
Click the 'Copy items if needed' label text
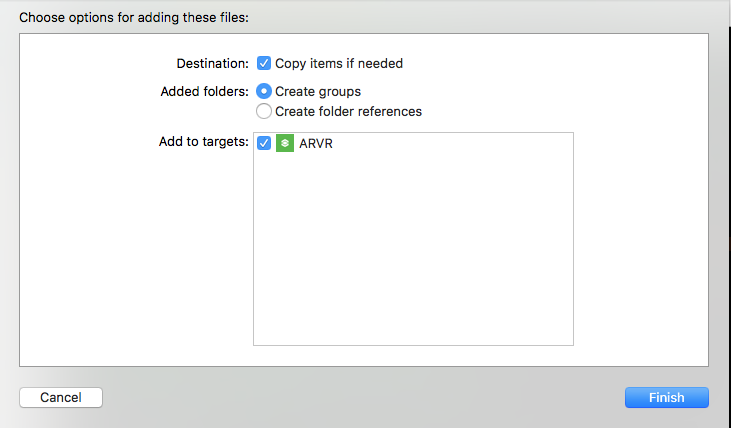click(339, 63)
